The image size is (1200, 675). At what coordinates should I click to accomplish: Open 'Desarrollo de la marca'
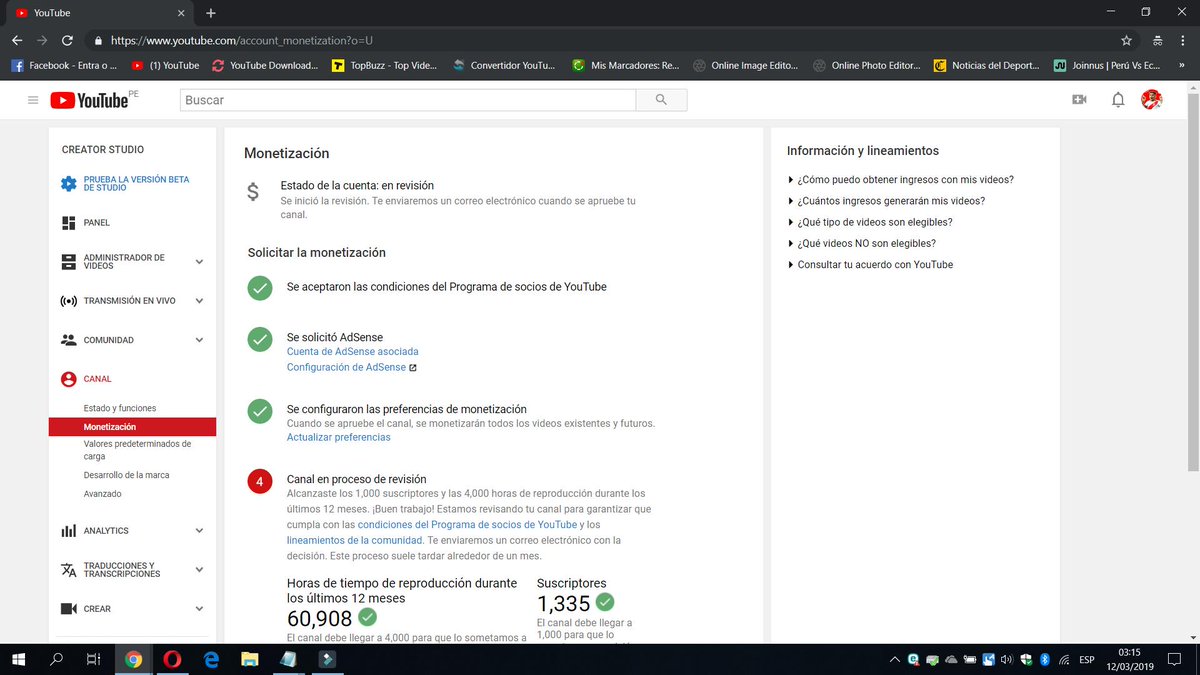click(126, 475)
